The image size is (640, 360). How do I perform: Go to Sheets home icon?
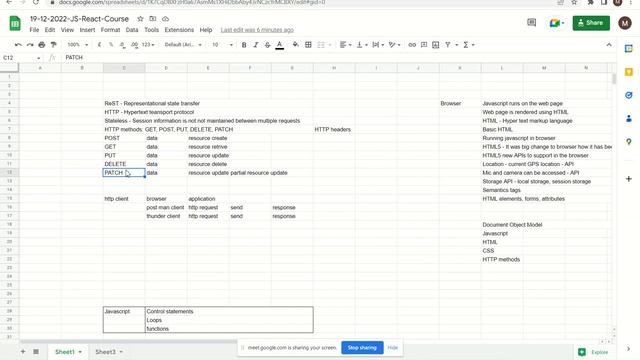15,23
